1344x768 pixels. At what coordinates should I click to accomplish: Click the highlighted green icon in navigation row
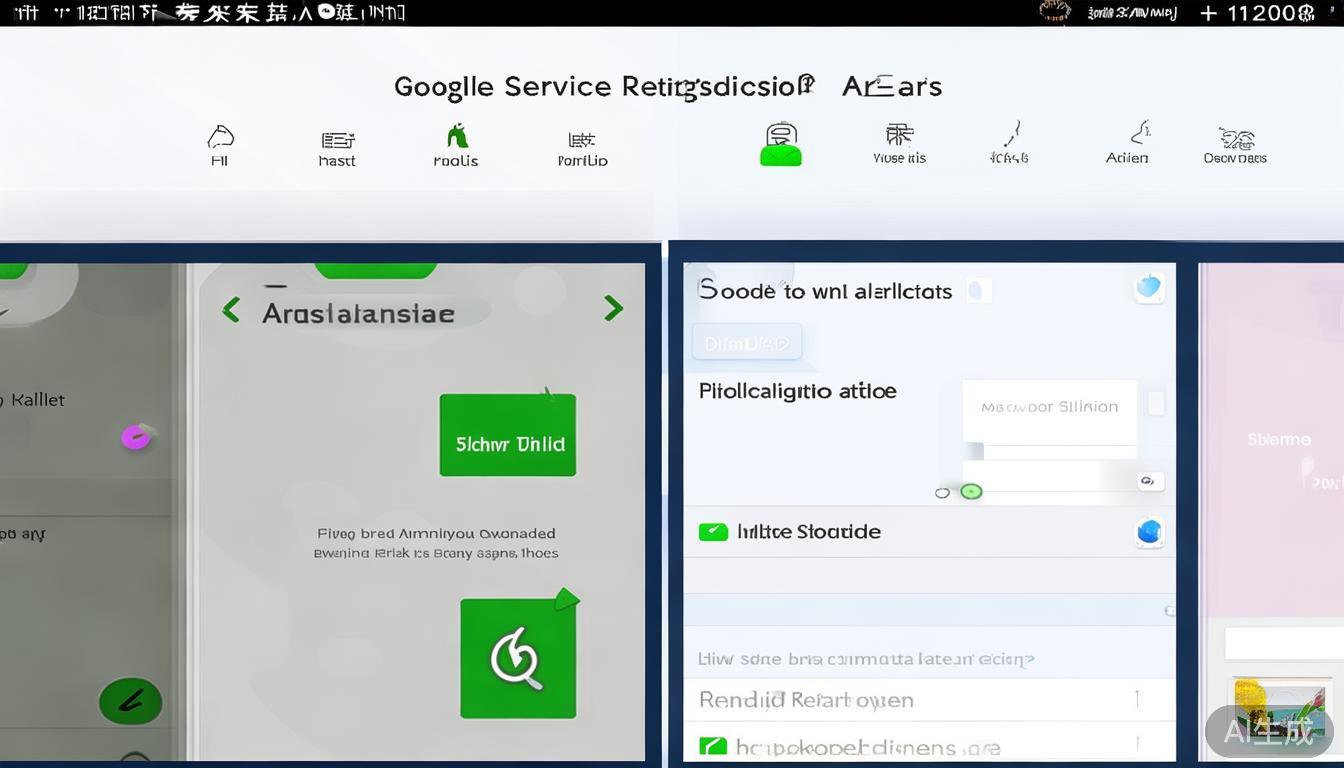(781, 144)
